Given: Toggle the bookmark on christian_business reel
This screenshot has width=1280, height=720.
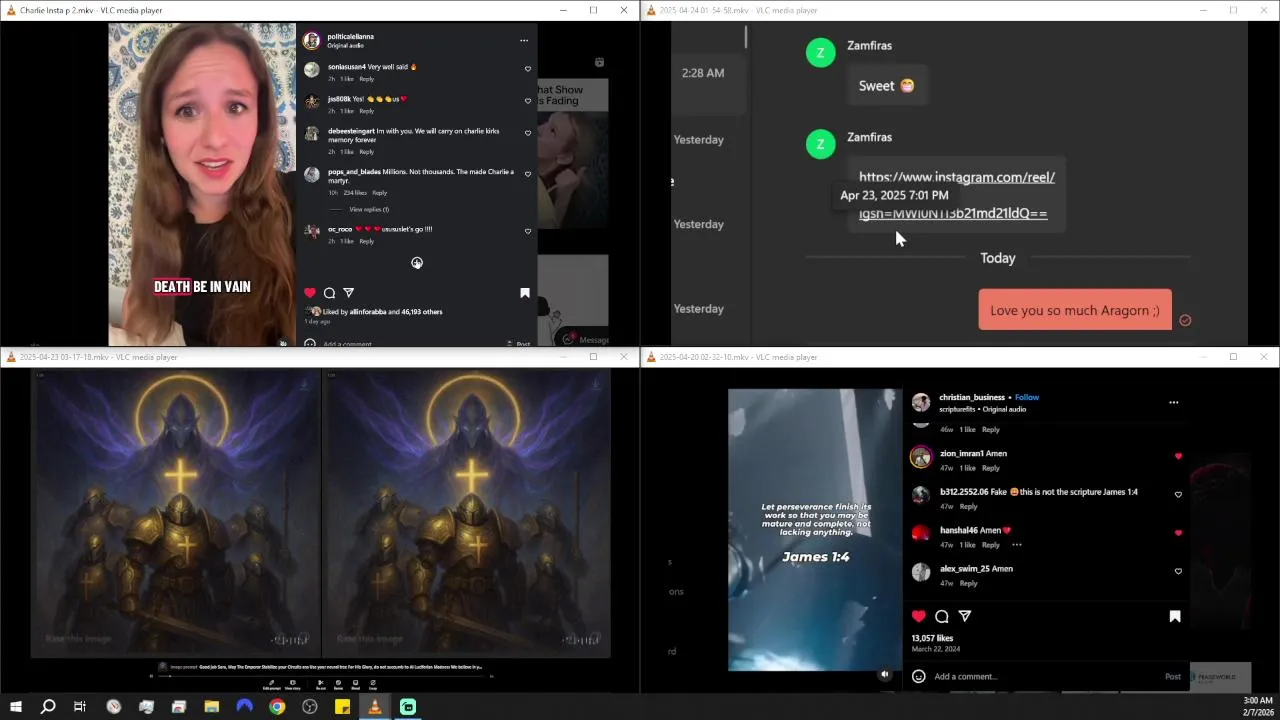Looking at the screenshot, I should click(x=1175, y=616).
